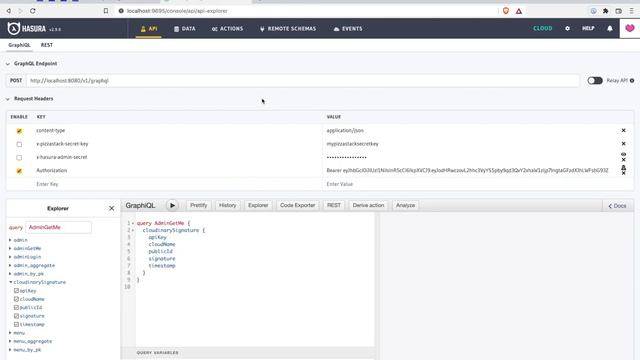Expand the admin_aggregate node in Explorer
Image resolution: width=640 pixels, height=360 pixels.
pos(10,265)
